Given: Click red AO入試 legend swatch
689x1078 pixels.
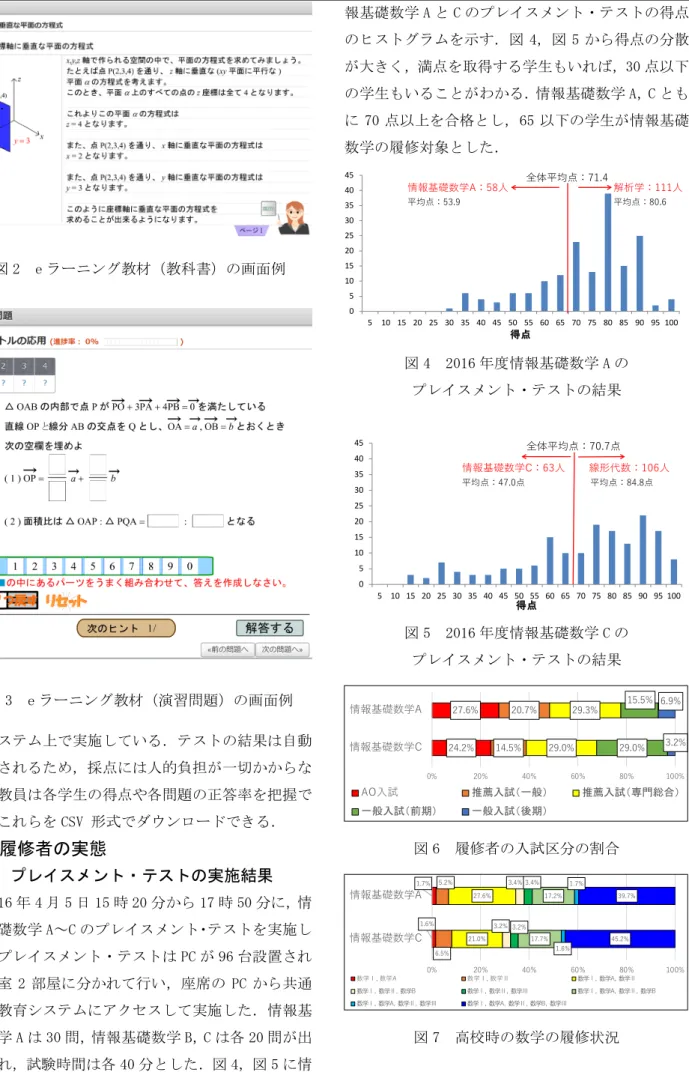Looking at the screenshot, I should [x=355, y=793].
